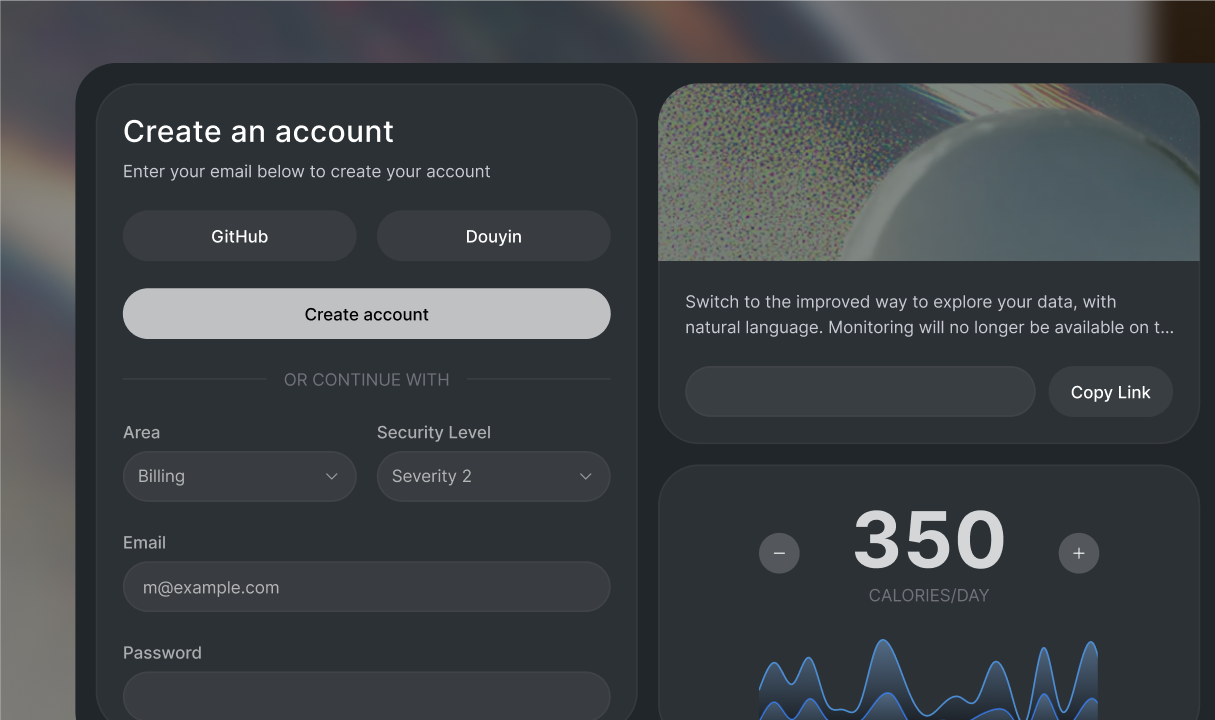Screen dimensions: 1215x720
Task: Click the 'Password' field label
Action: pos(162,653)
